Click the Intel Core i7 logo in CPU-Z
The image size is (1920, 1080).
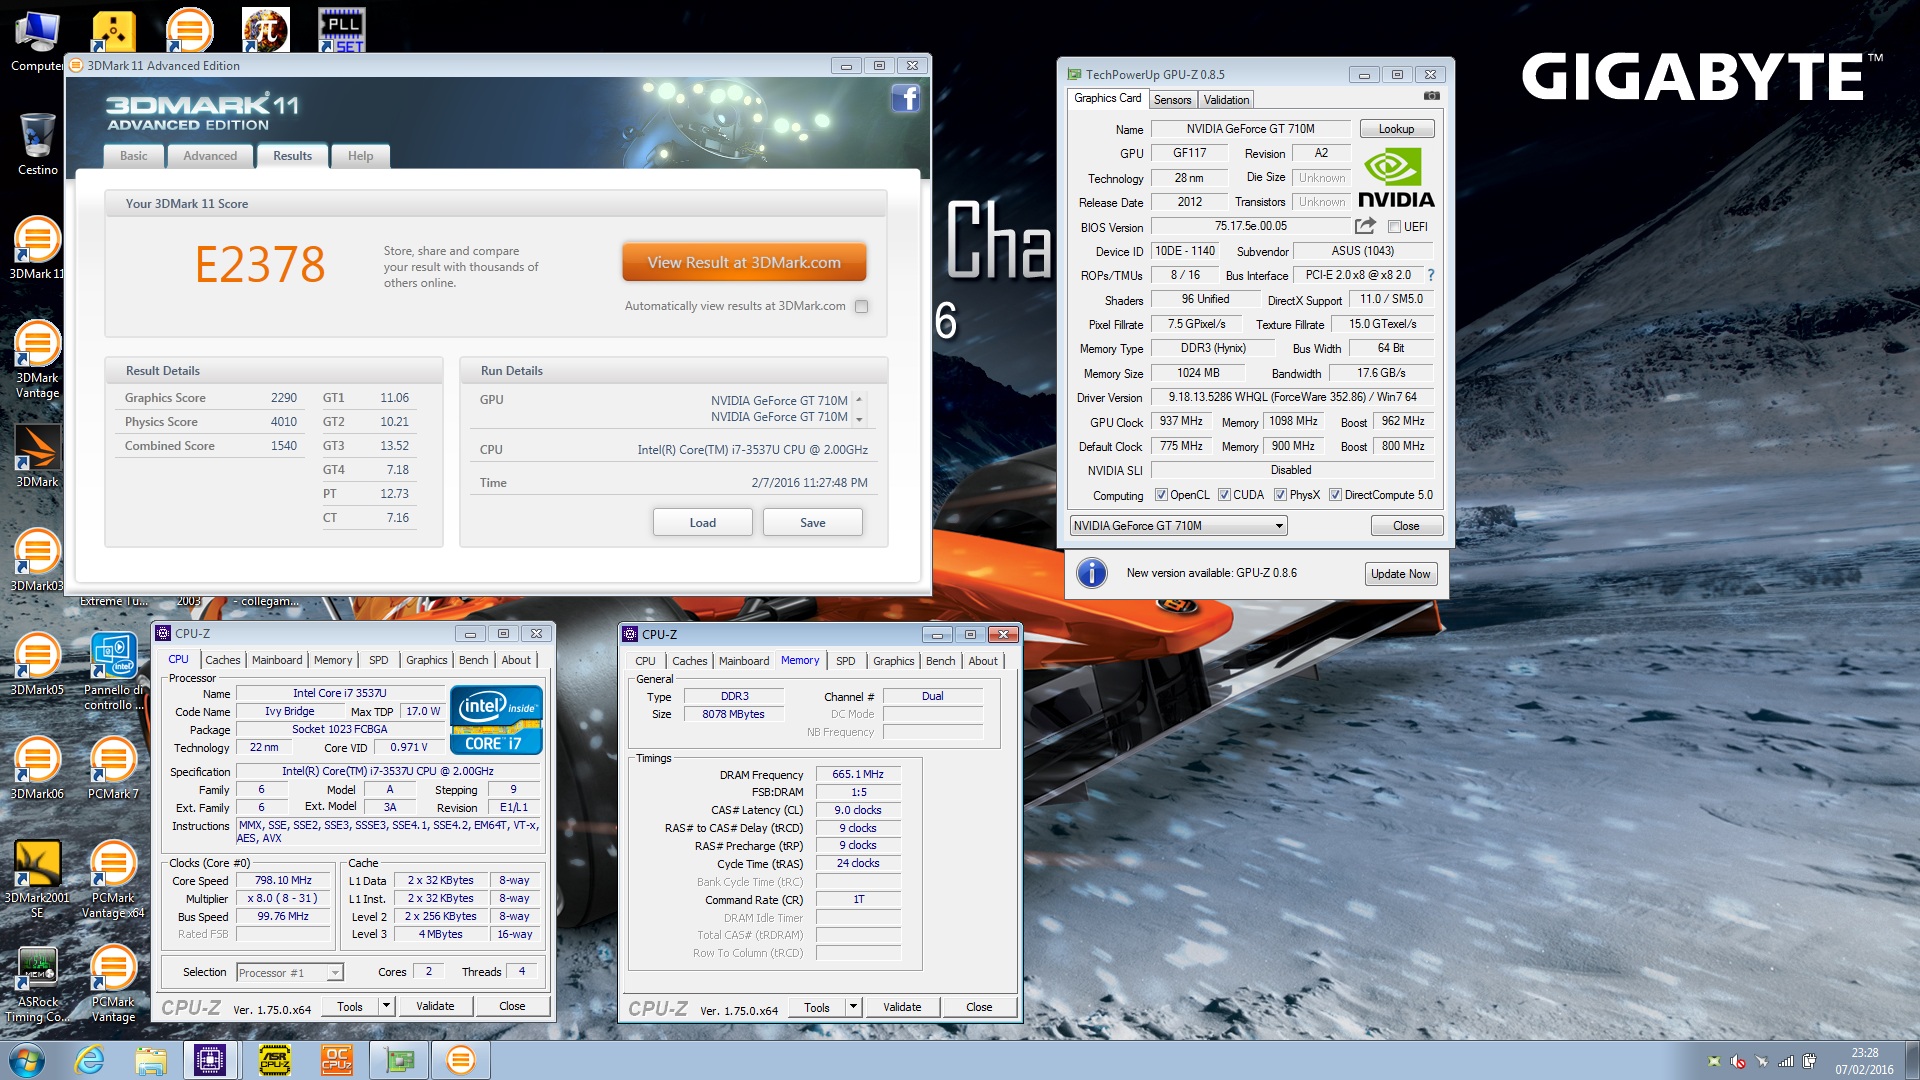(x=497, y=719)
